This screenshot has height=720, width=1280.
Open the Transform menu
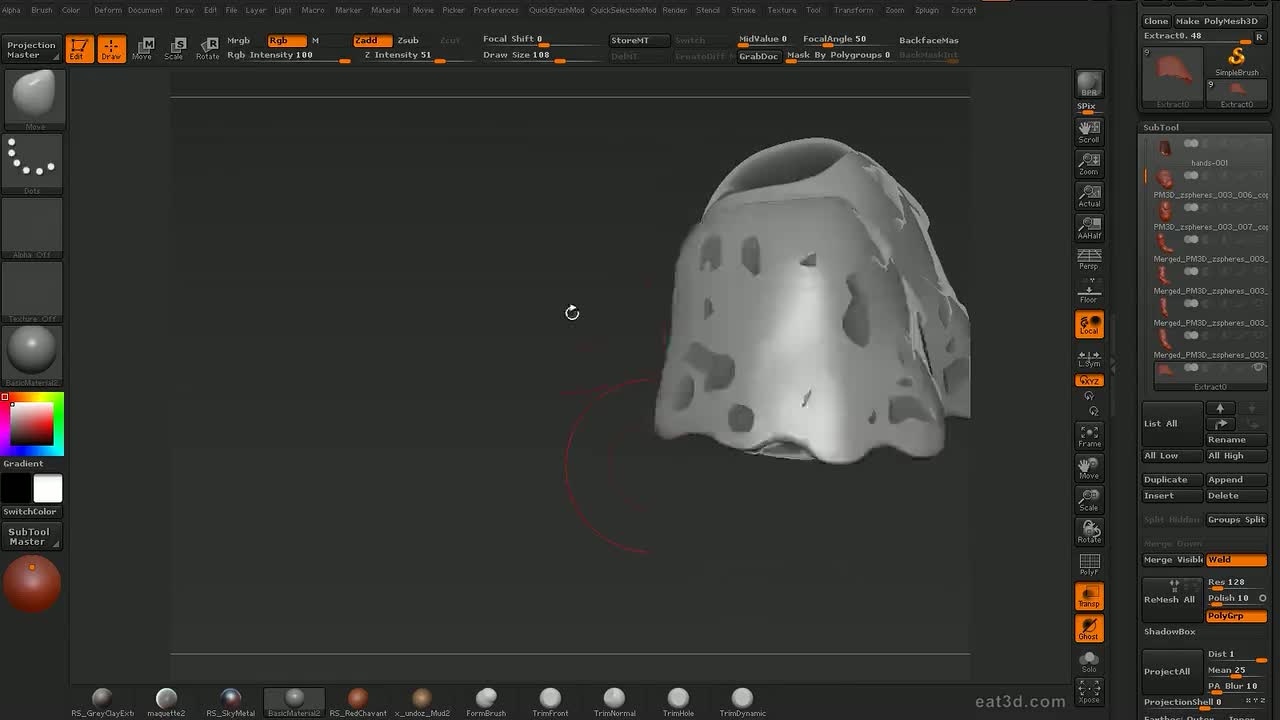pyautogui.click(x=853, y=10)
